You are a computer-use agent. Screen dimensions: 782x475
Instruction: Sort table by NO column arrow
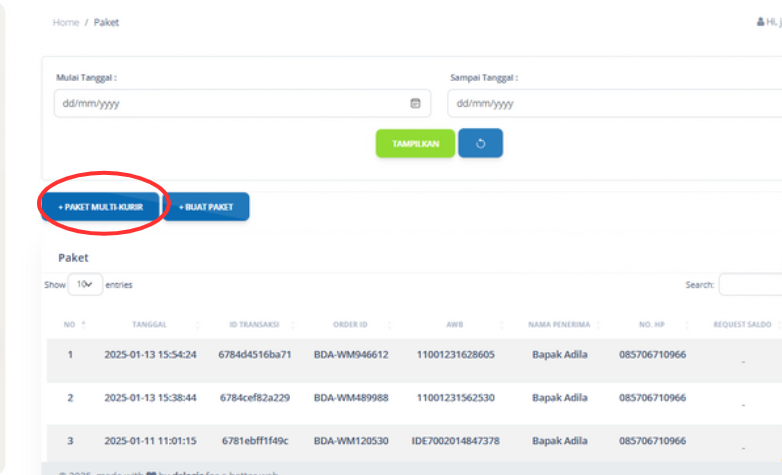83,324
